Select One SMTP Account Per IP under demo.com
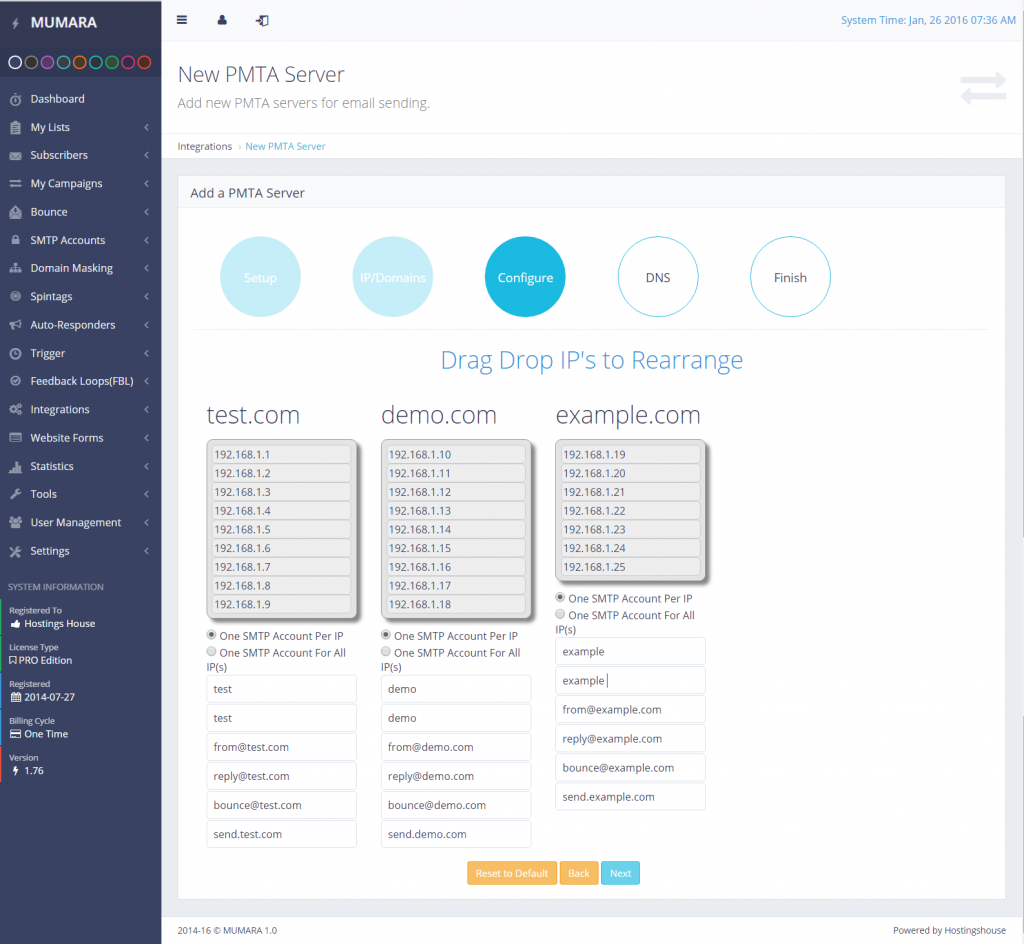 click(386, 636)
